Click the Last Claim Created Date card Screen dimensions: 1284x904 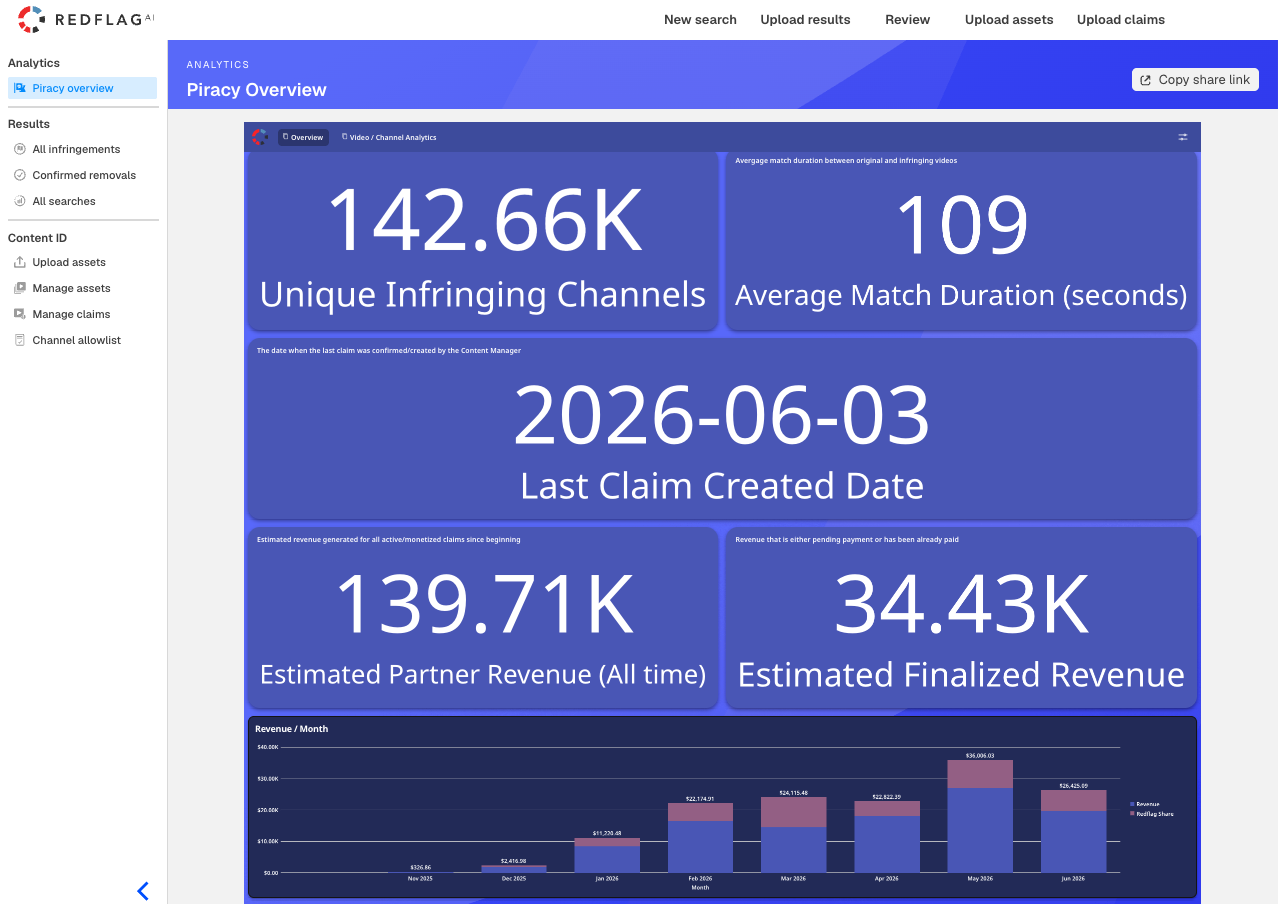tap(722, 429)
